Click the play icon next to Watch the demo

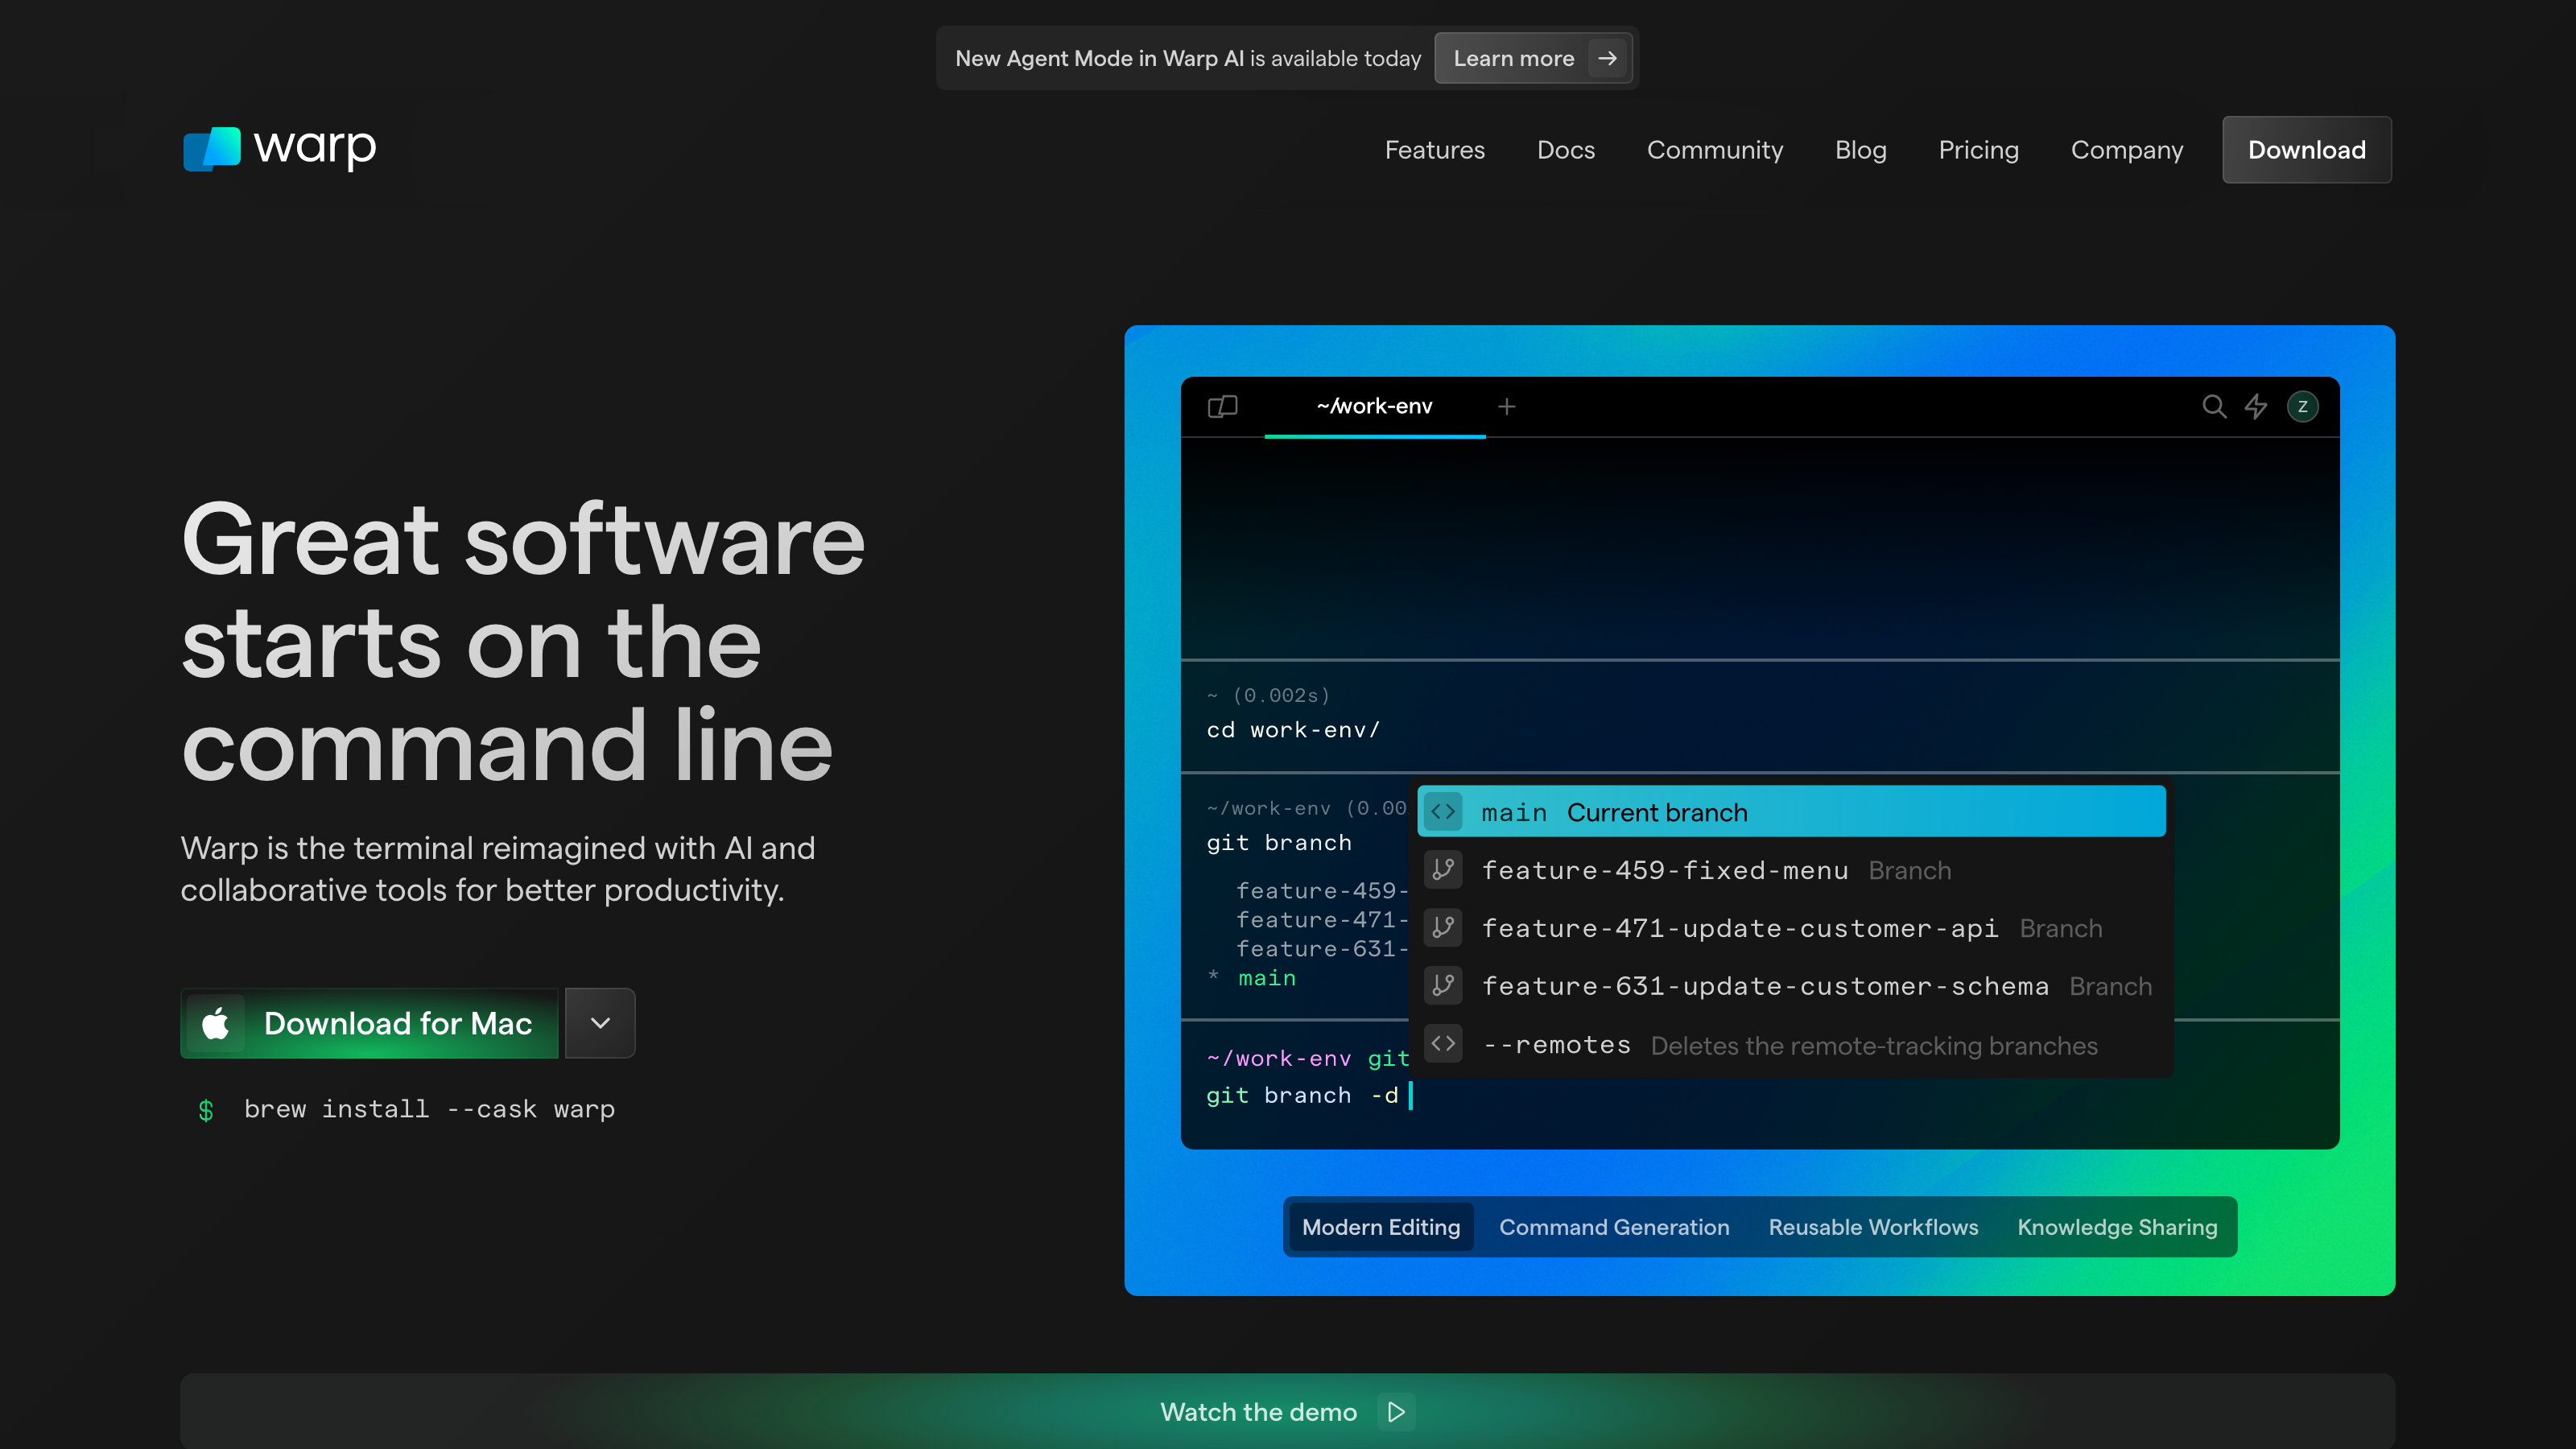coord(1397,1412)
